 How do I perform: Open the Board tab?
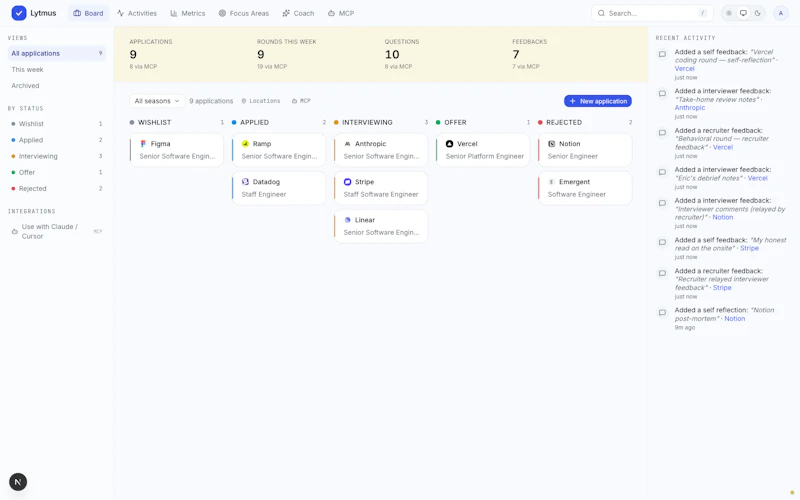(88, 13)
